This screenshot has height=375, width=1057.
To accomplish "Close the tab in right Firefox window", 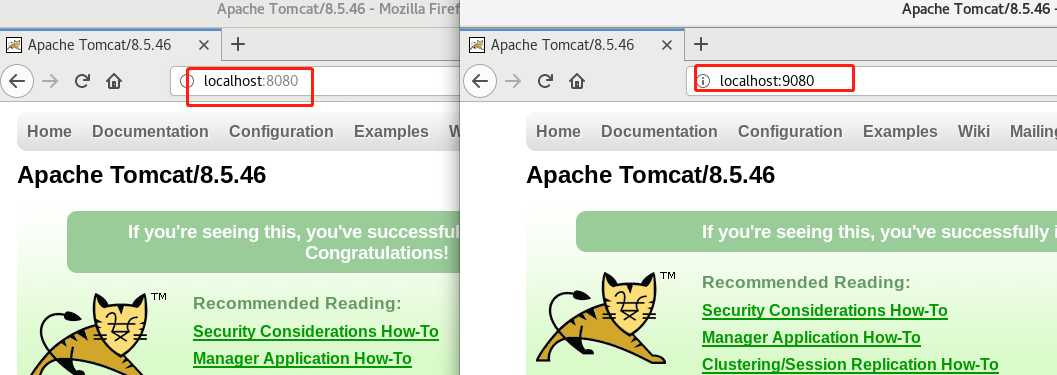I will point(667,45).
